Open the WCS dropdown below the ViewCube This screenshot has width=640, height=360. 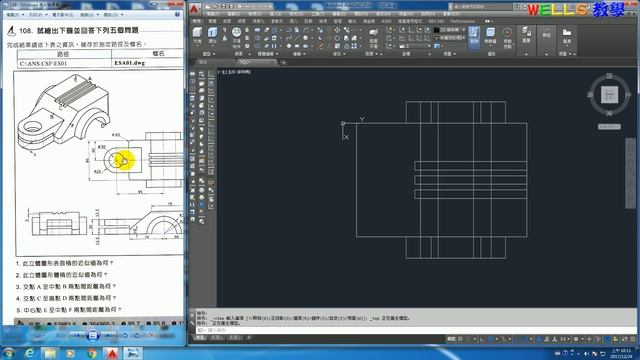coord(609,127)
